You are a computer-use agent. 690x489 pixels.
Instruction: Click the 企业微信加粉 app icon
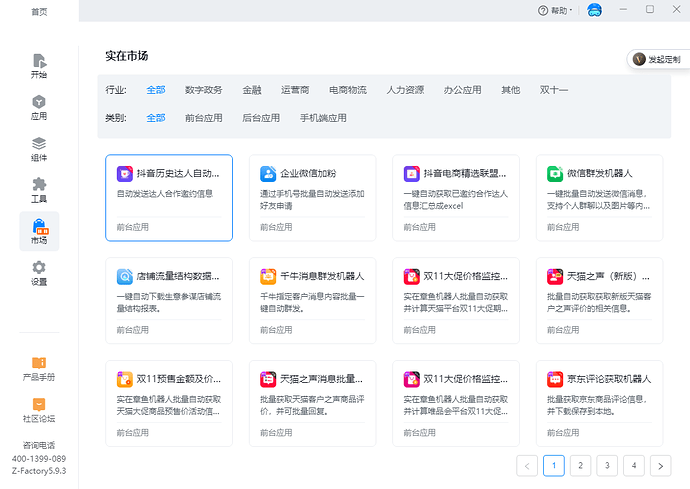point(268,173)
